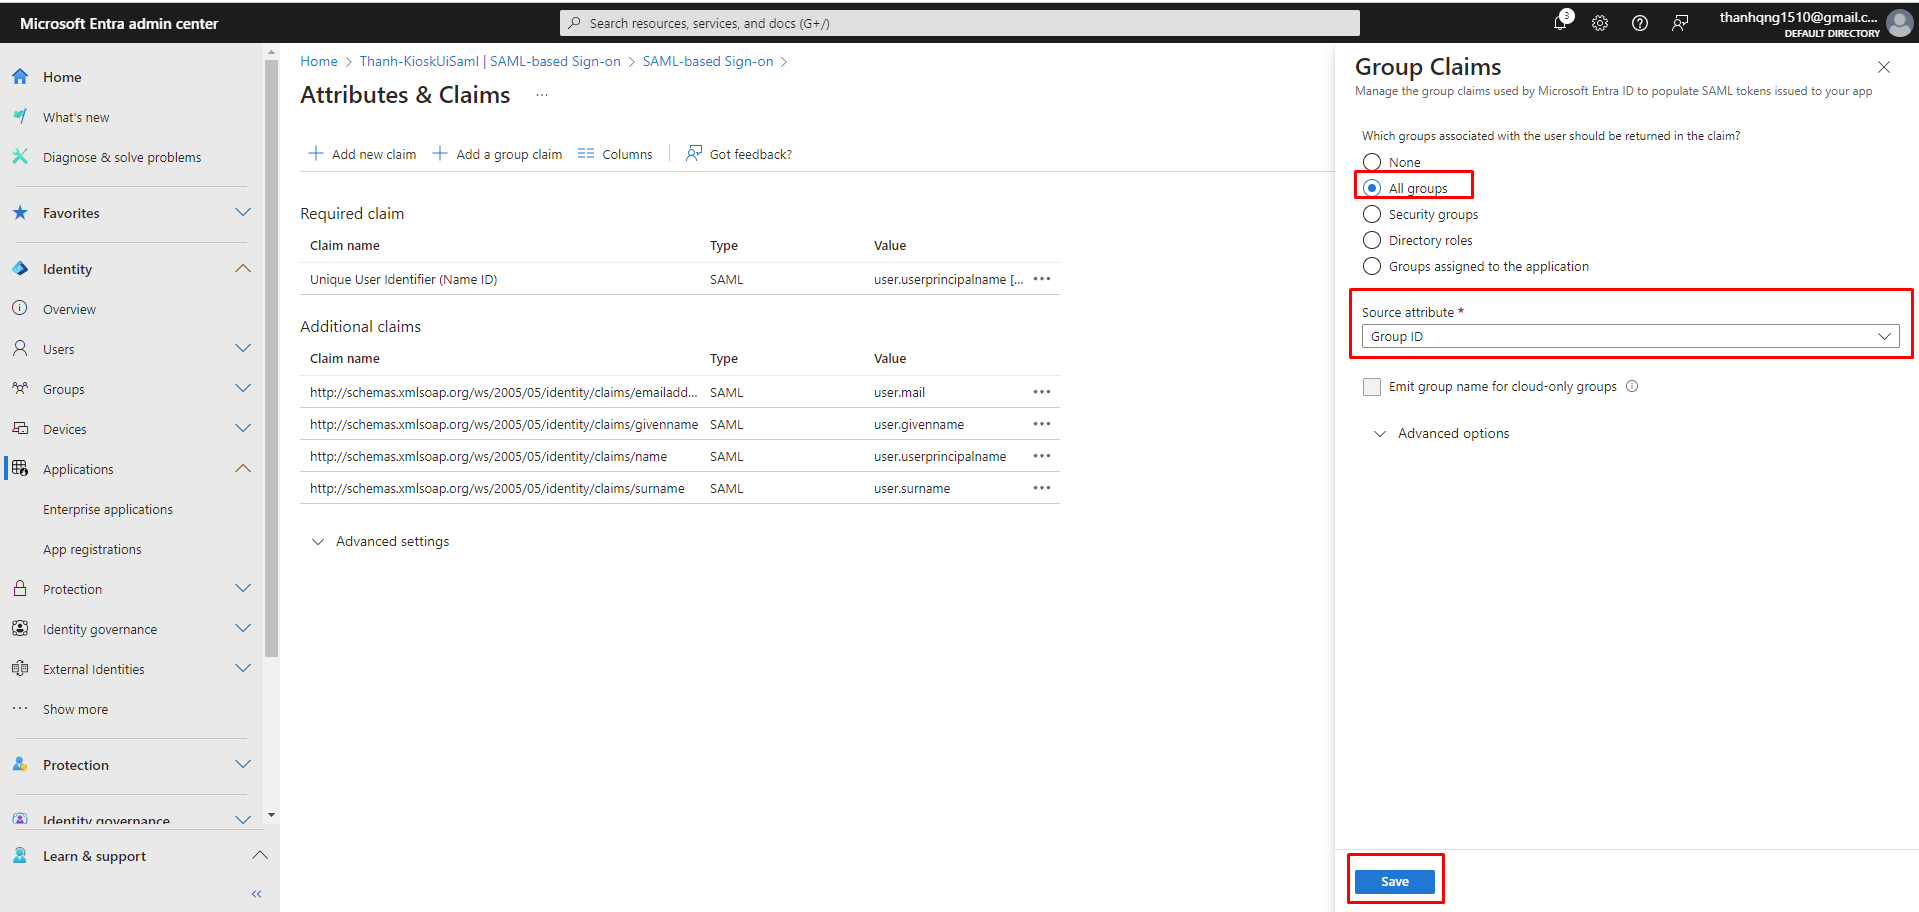Expand Advanced options in Group Claims

1442,433
